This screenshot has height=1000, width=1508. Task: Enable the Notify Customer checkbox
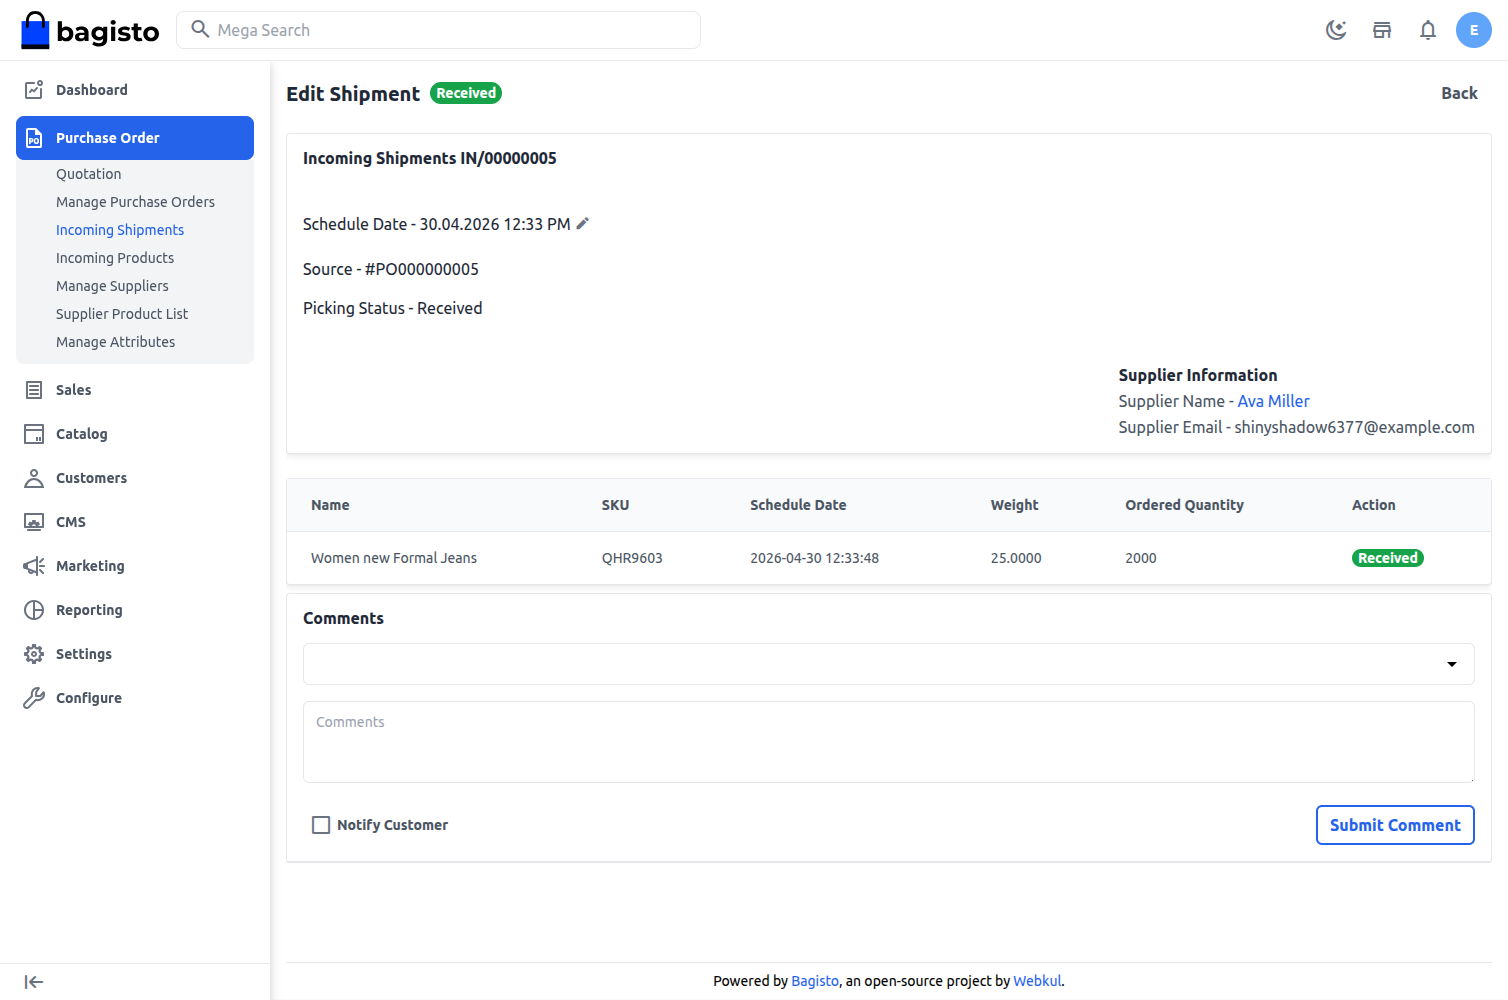tap(321, 824)
